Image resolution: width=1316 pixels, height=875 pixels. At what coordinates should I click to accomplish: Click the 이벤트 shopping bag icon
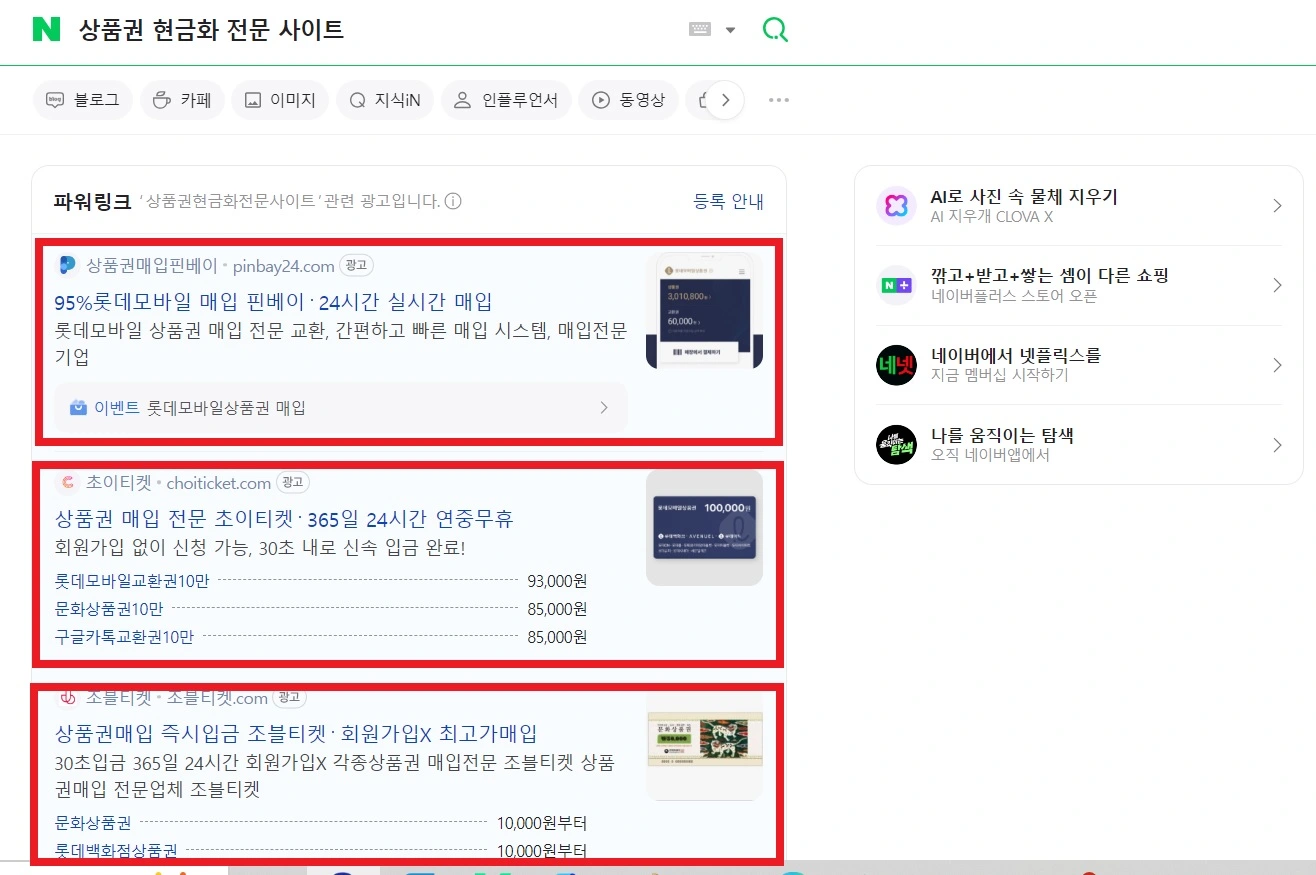pyautogui.click(x=78, y=408)
